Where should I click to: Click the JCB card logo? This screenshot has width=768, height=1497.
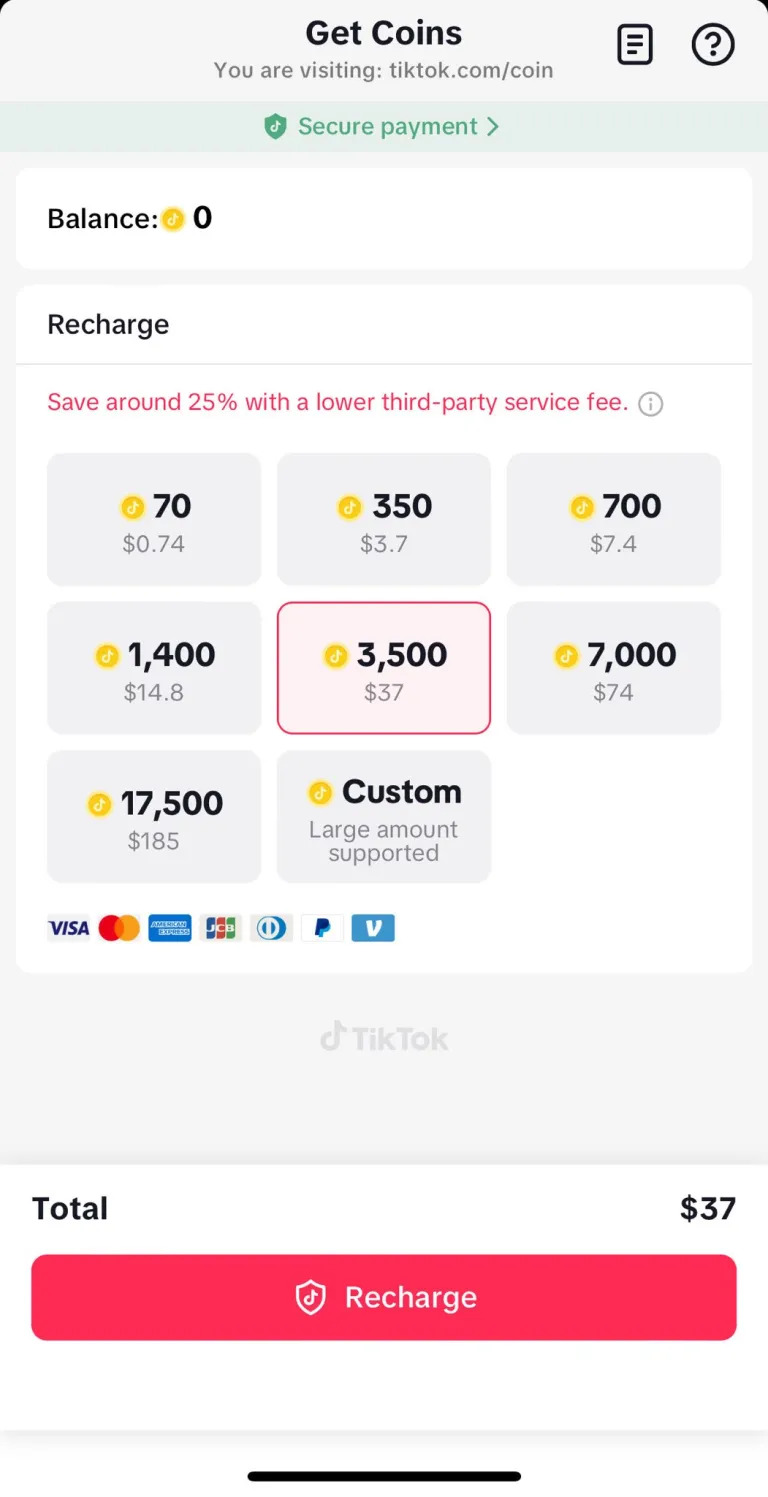pos(221,928)
